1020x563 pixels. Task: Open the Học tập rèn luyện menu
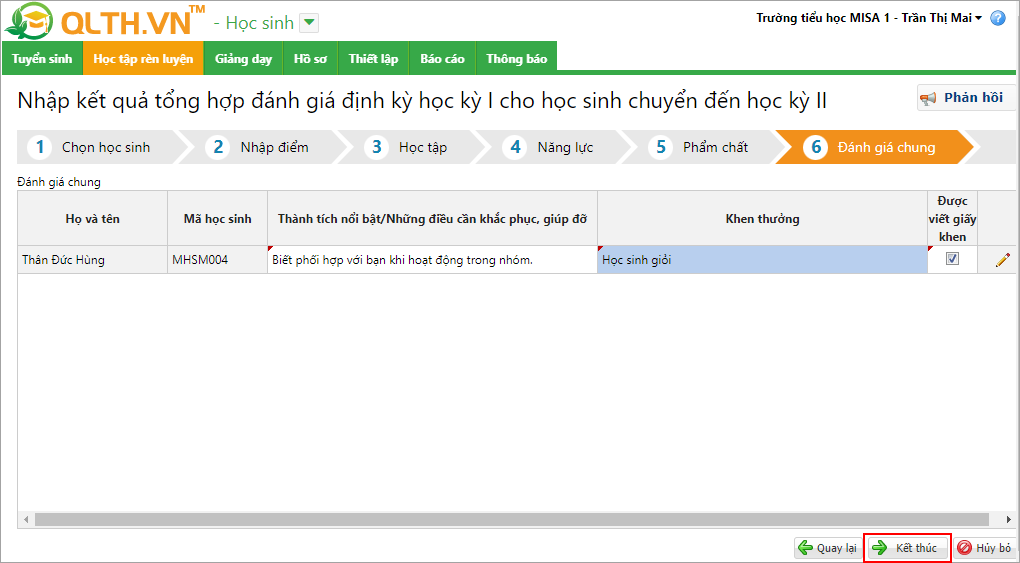(143, 59)
